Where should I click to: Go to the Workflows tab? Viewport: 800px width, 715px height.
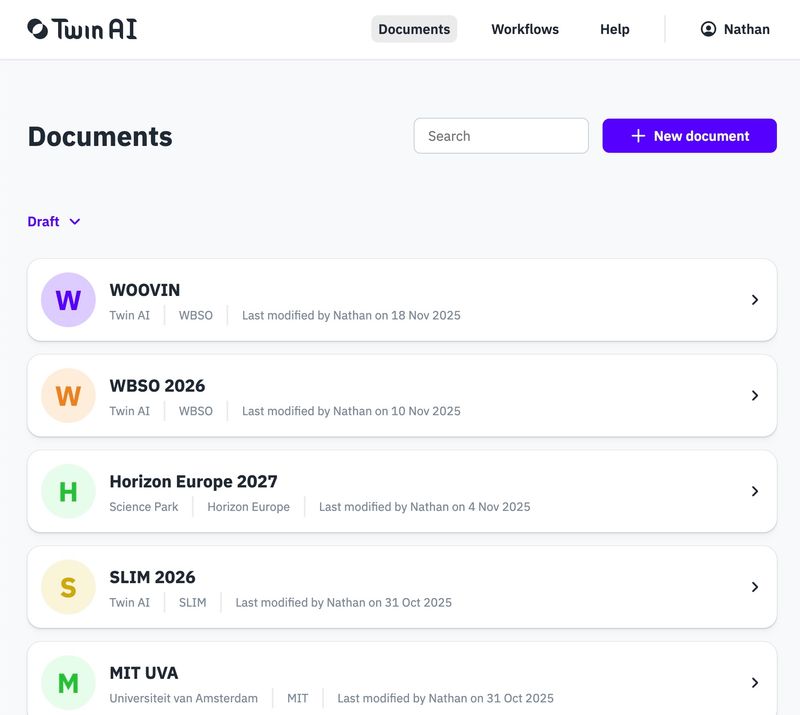tap(525, 29)
